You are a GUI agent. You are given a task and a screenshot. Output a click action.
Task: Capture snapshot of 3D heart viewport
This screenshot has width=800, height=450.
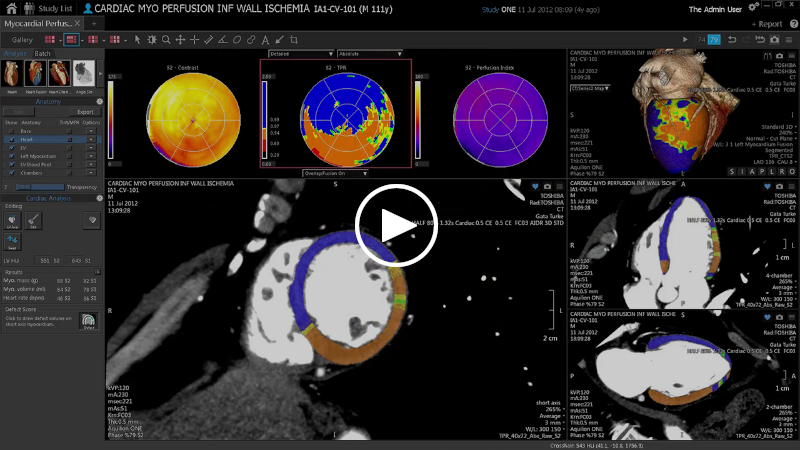(779, 56)
